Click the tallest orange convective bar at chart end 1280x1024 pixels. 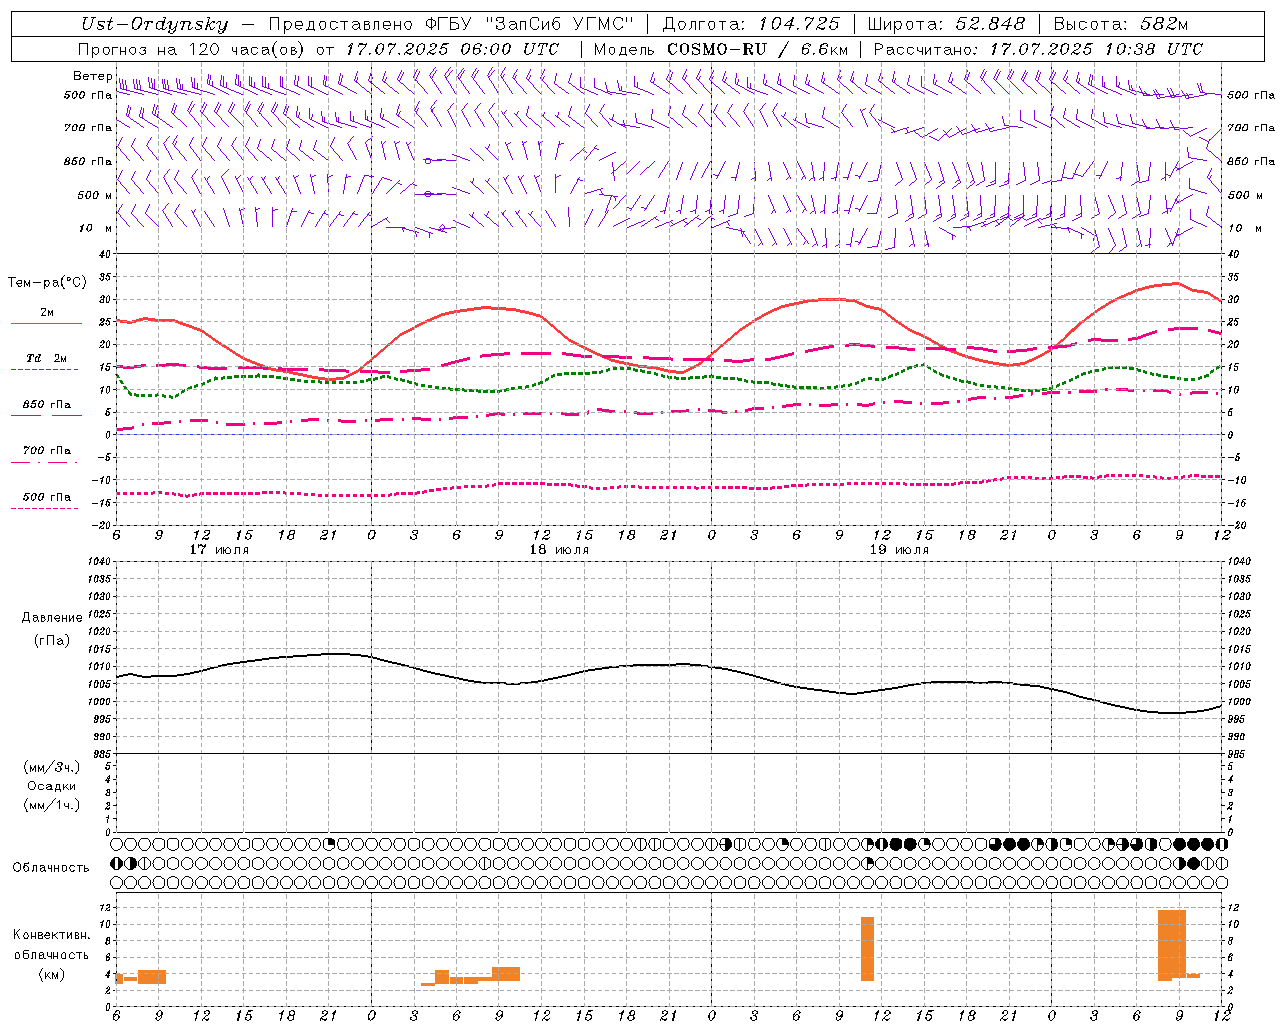pos(1172,945)
